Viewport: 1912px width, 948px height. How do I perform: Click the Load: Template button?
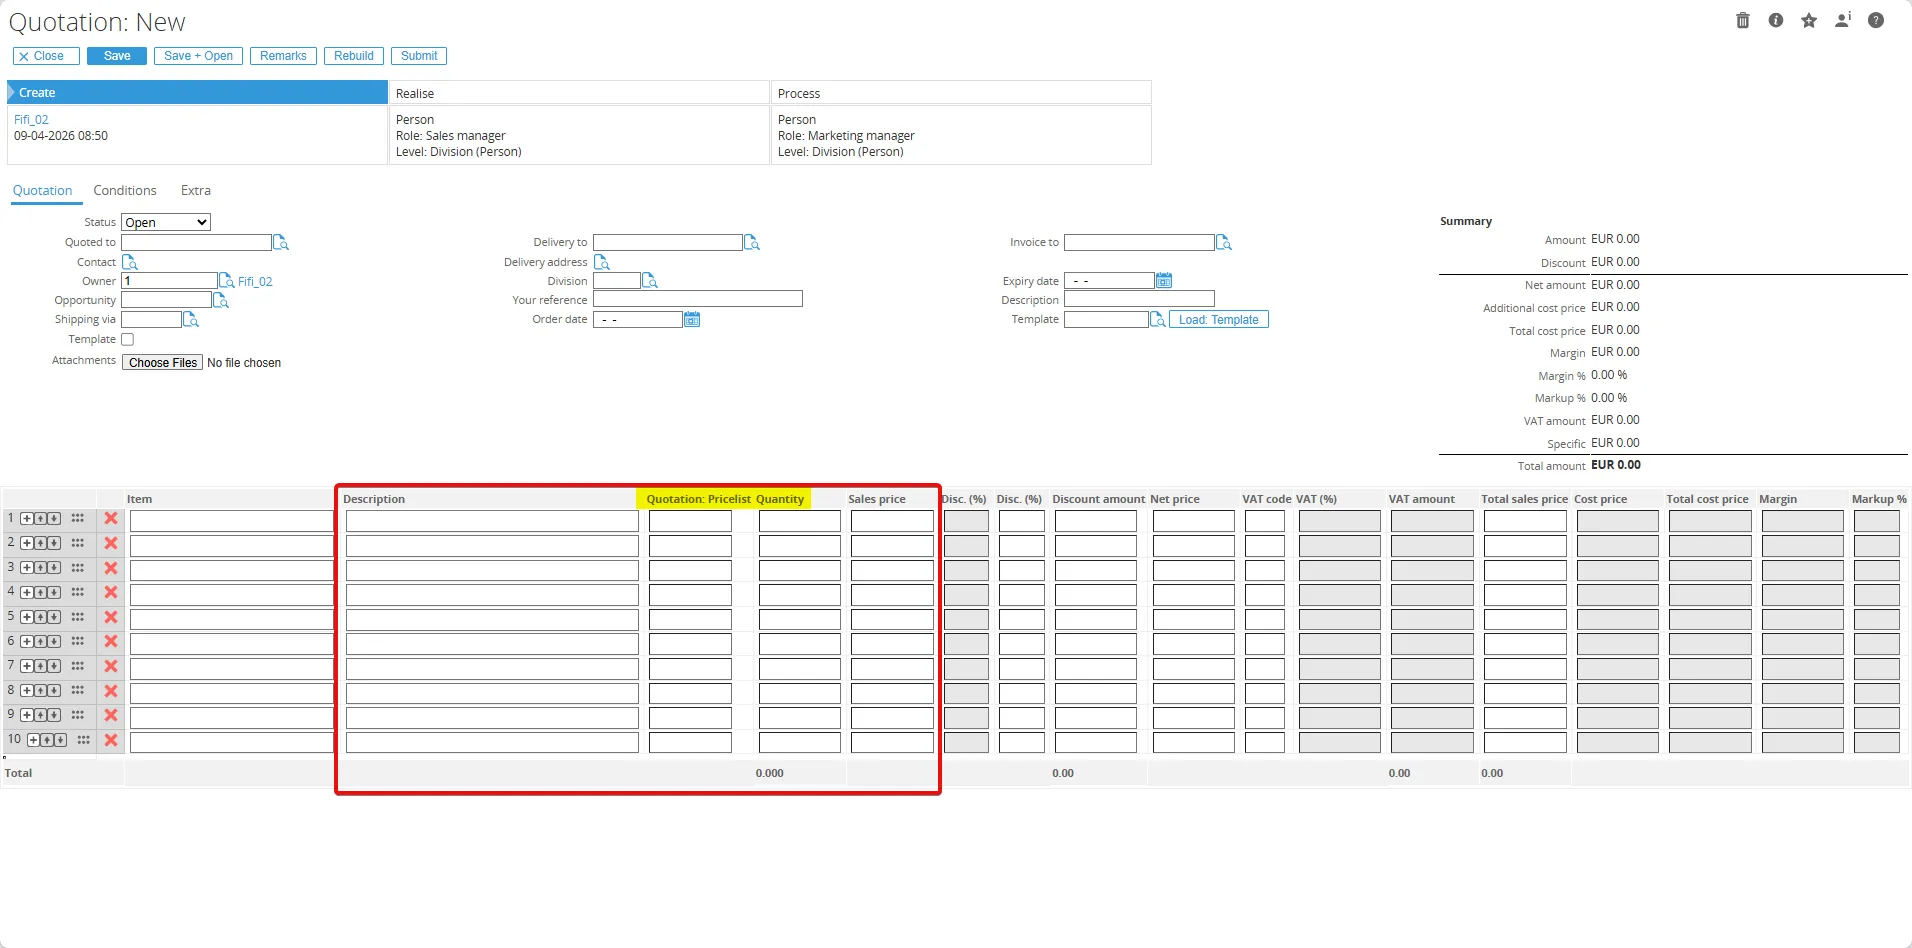(x=1218, y=320)
